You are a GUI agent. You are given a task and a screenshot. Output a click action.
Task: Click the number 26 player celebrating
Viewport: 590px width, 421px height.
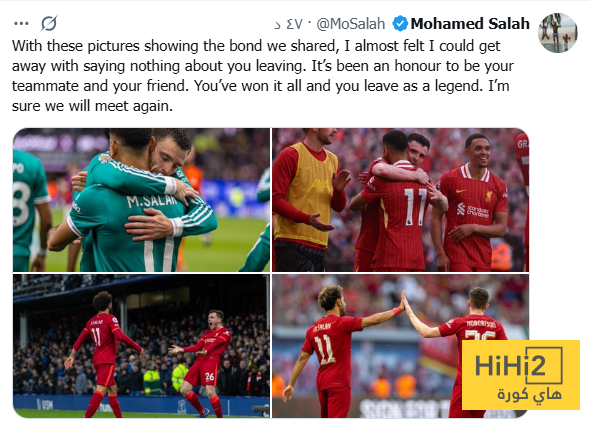[203, 363]
